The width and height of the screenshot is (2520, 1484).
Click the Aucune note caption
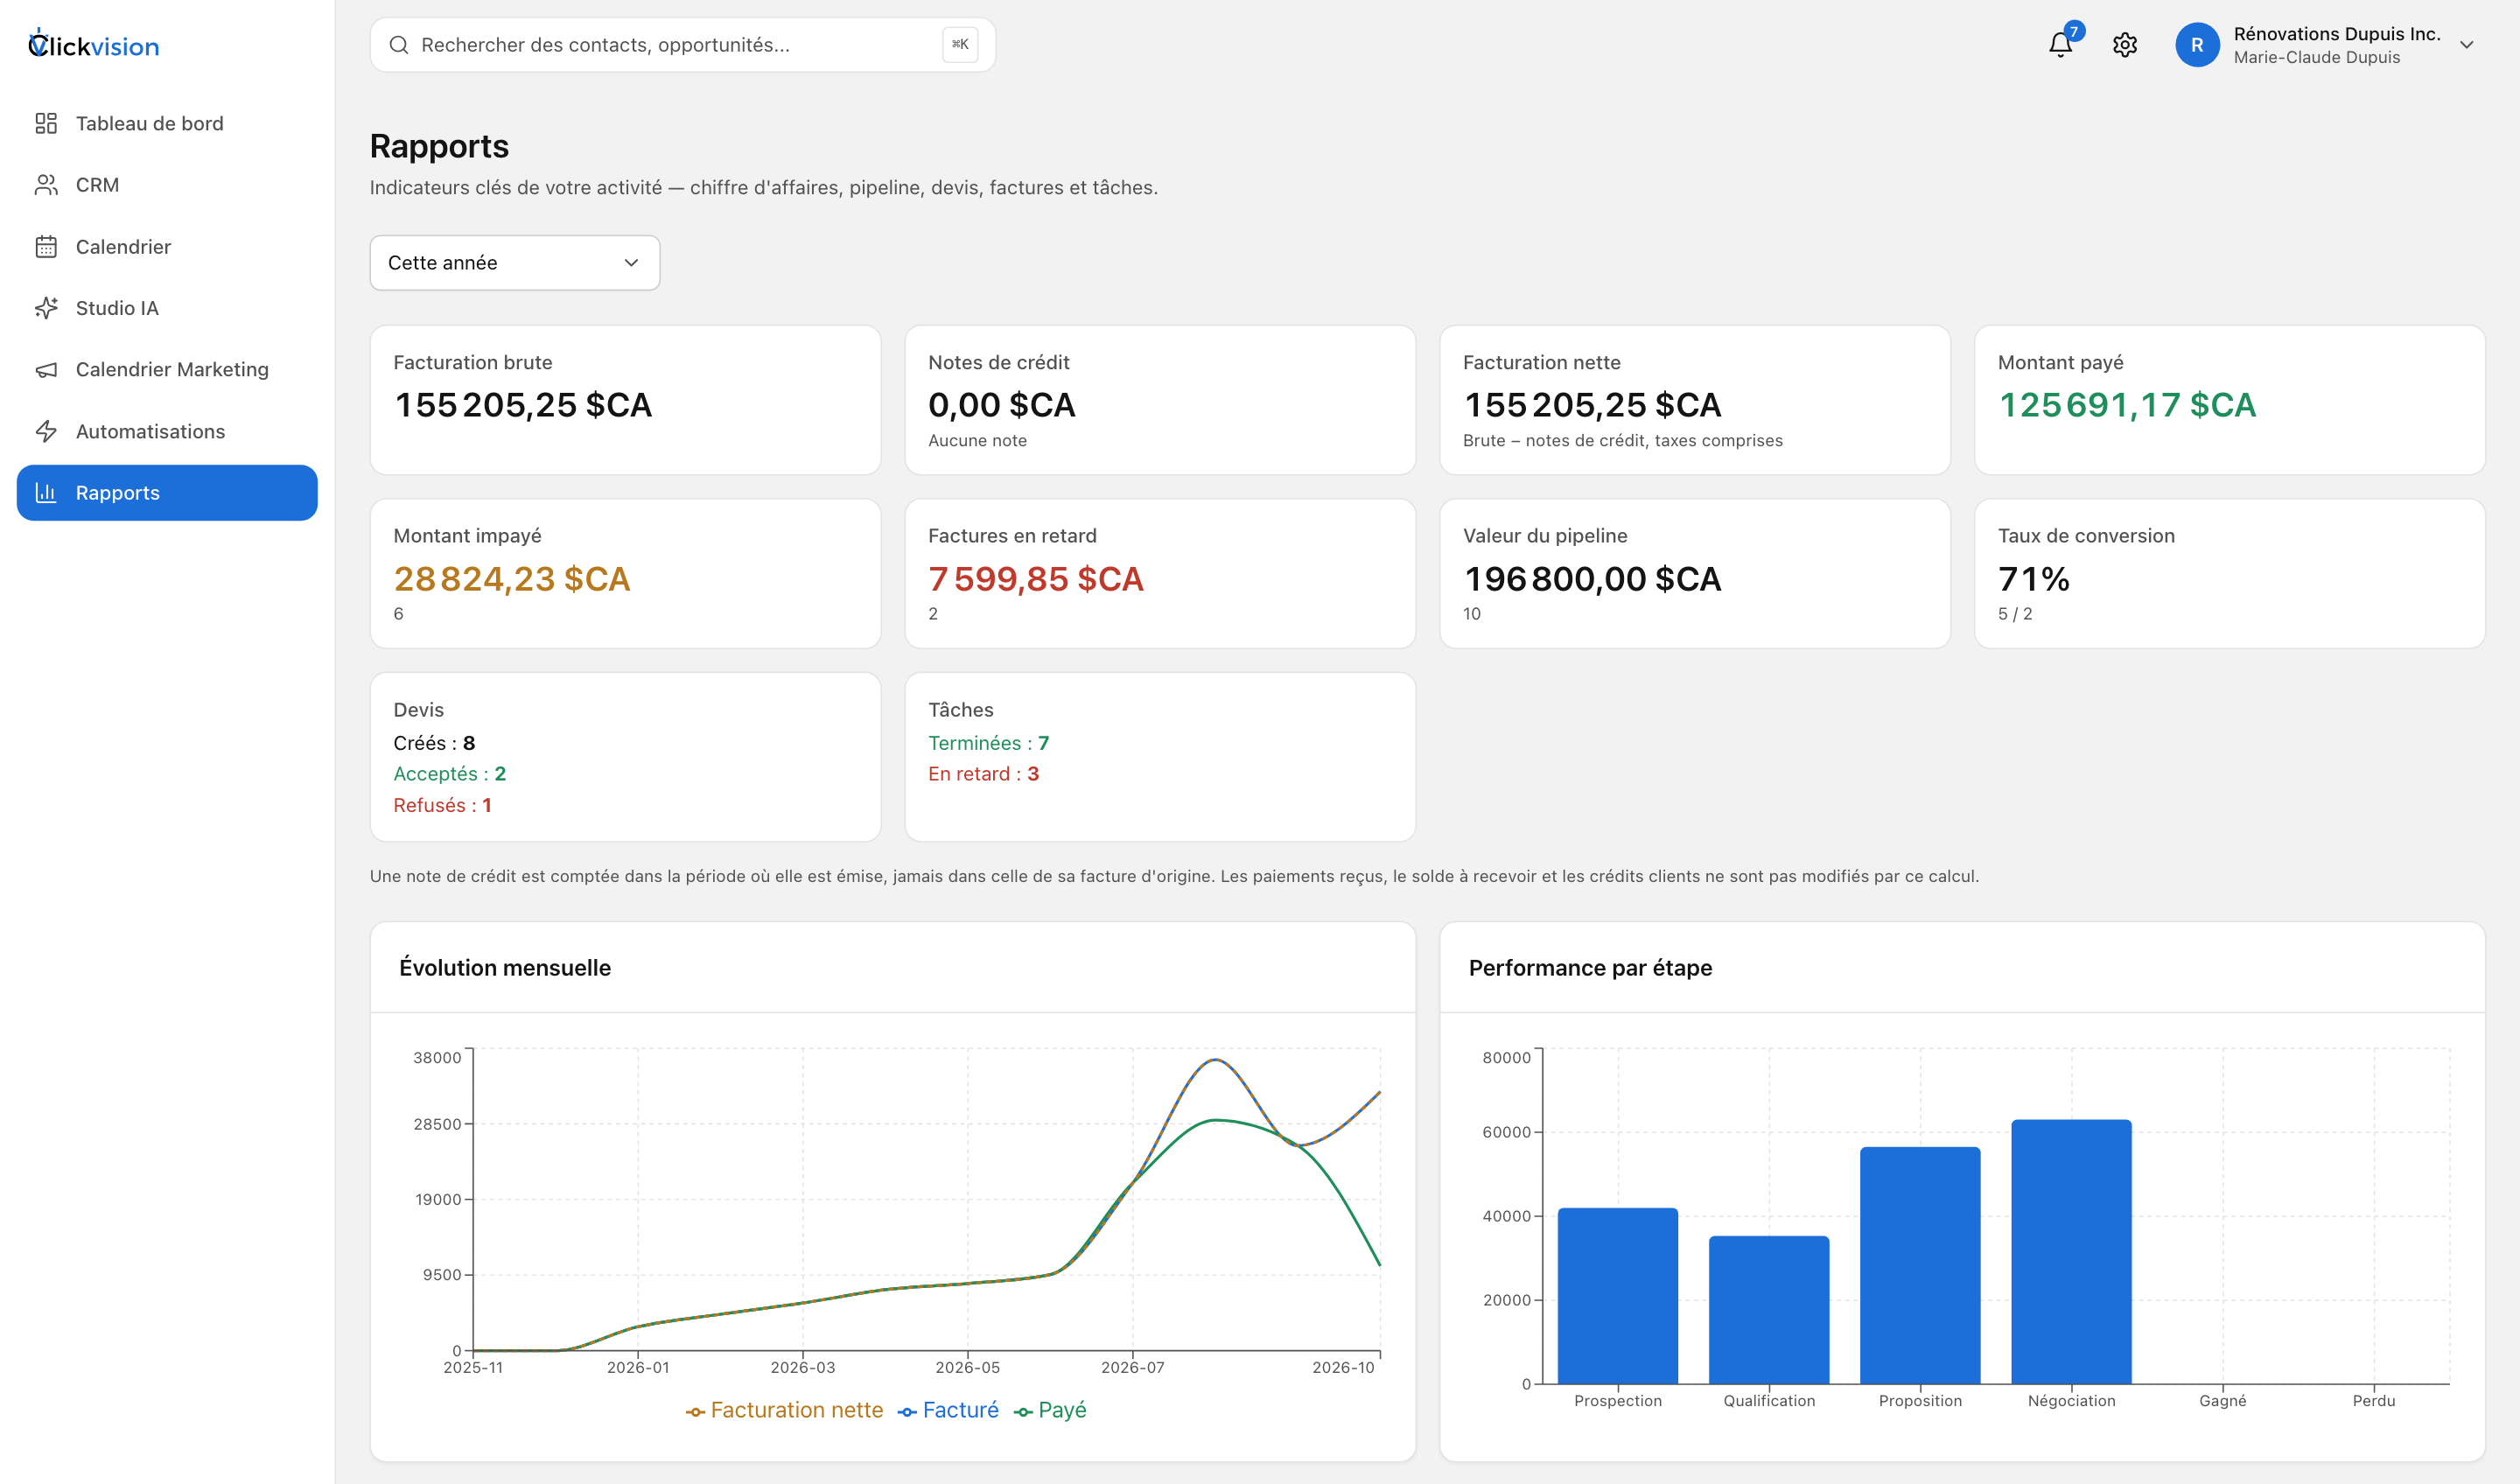coord(977,441)
